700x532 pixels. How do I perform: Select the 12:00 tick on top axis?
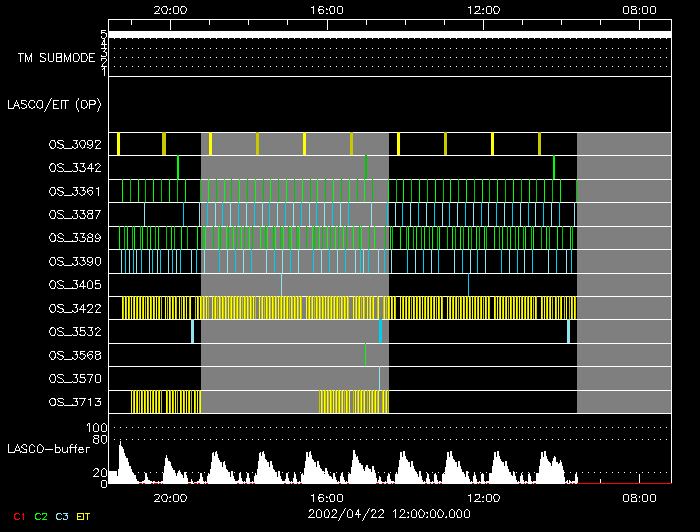(483, 9)
